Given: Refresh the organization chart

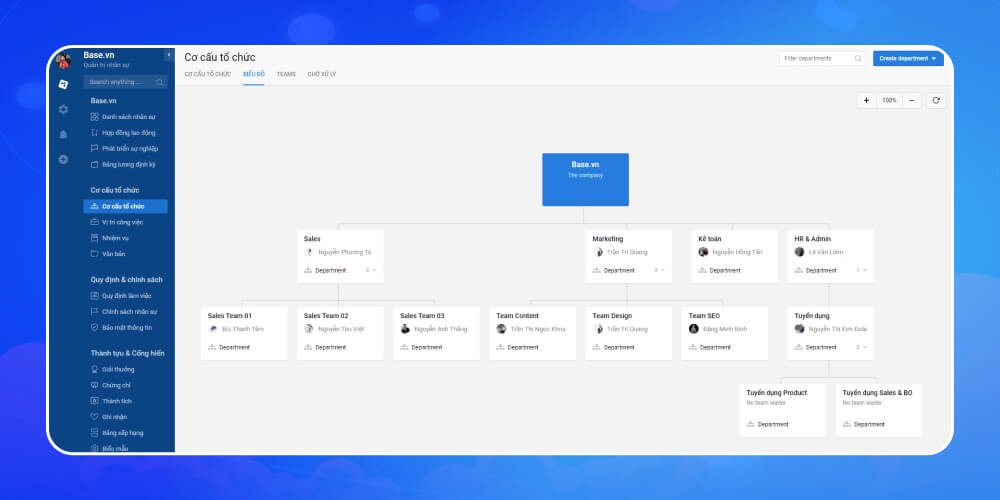Looking at the screenshot, I should [x=936, y=100].
